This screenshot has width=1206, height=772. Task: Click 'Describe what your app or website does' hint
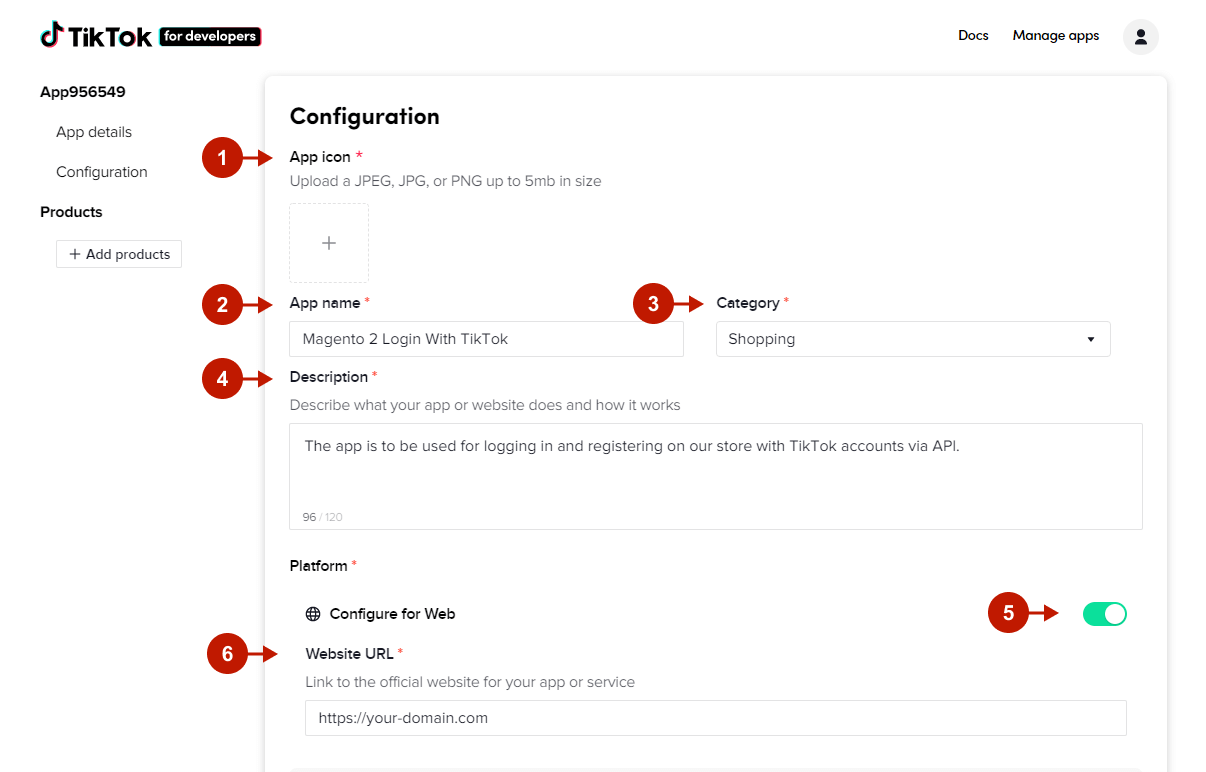click(485, 405)
